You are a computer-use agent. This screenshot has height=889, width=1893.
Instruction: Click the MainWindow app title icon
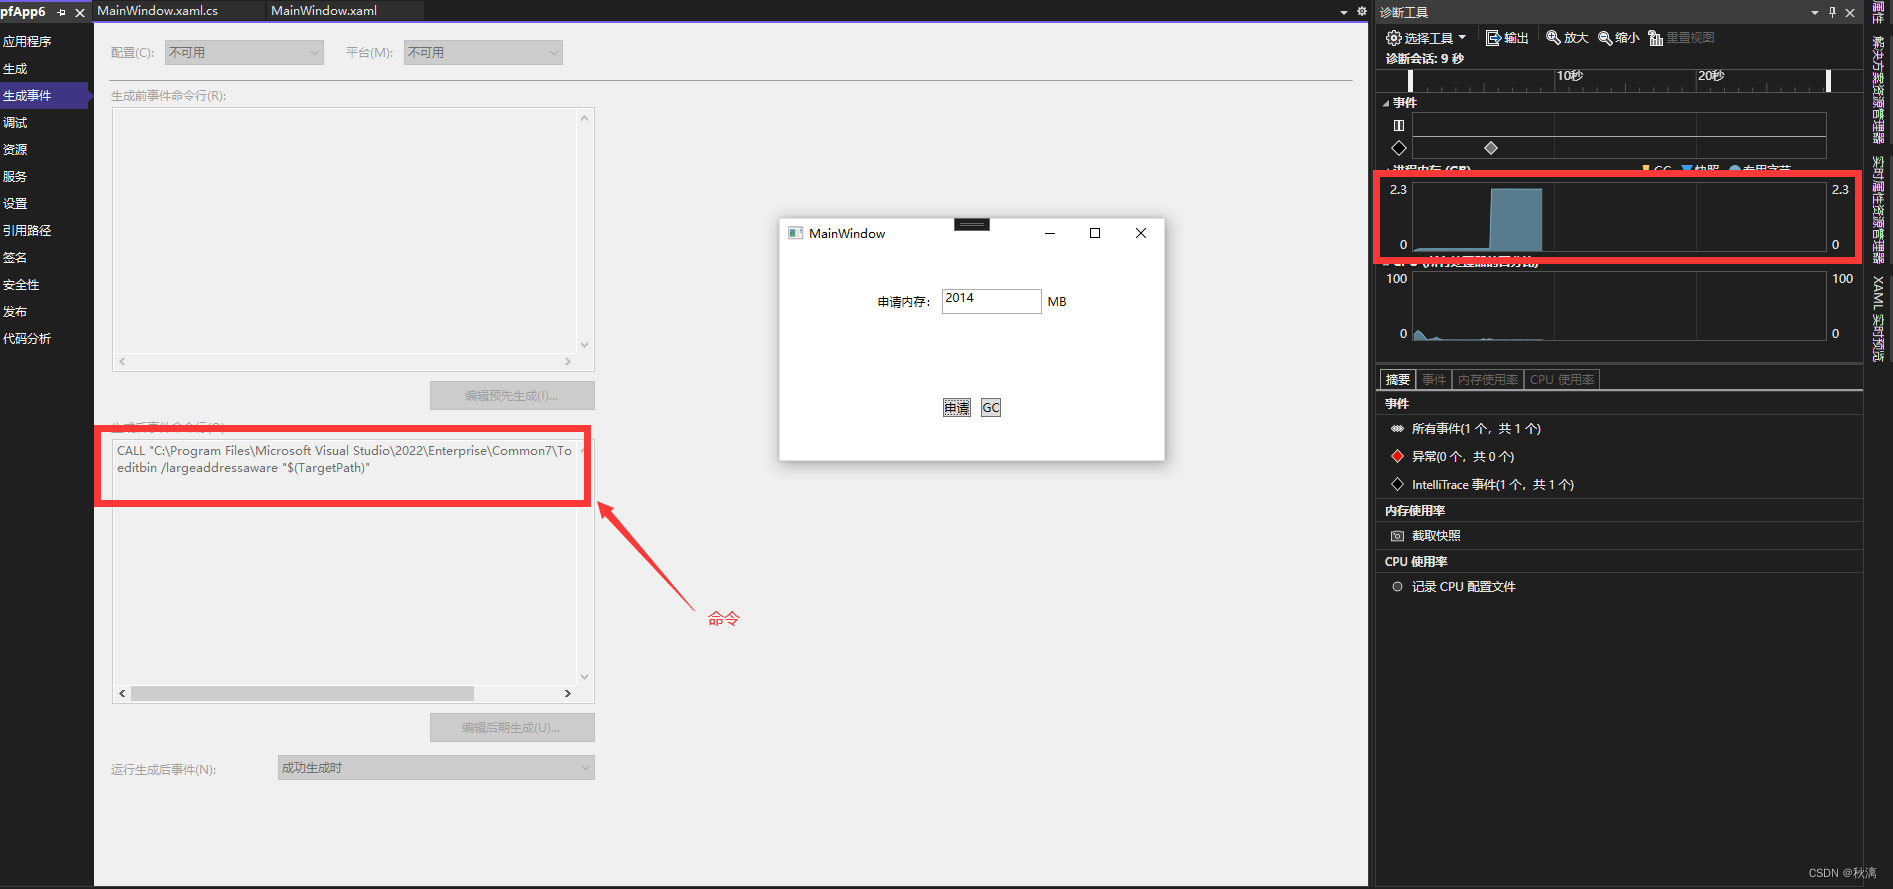pyautogui.click(x=796, y=233)
